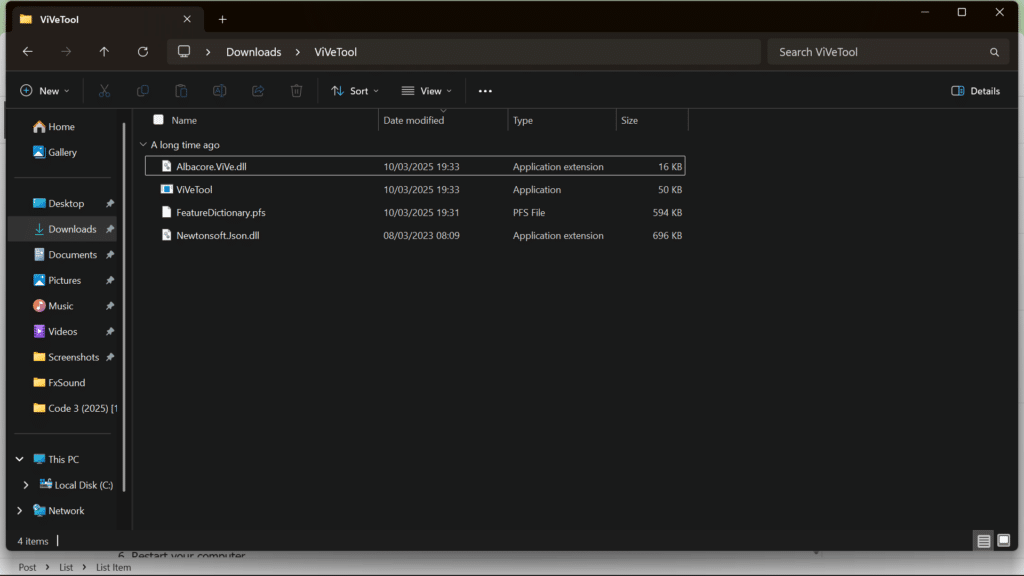1024x576 pixels.
Task: Enable details view from the status bar toggle
Action: coord(983,540)
